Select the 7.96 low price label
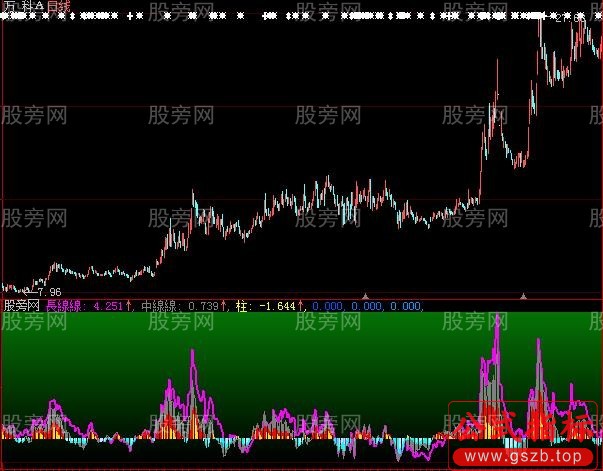The width and height of the screenshot is (603, 471). tap(49, 291)
